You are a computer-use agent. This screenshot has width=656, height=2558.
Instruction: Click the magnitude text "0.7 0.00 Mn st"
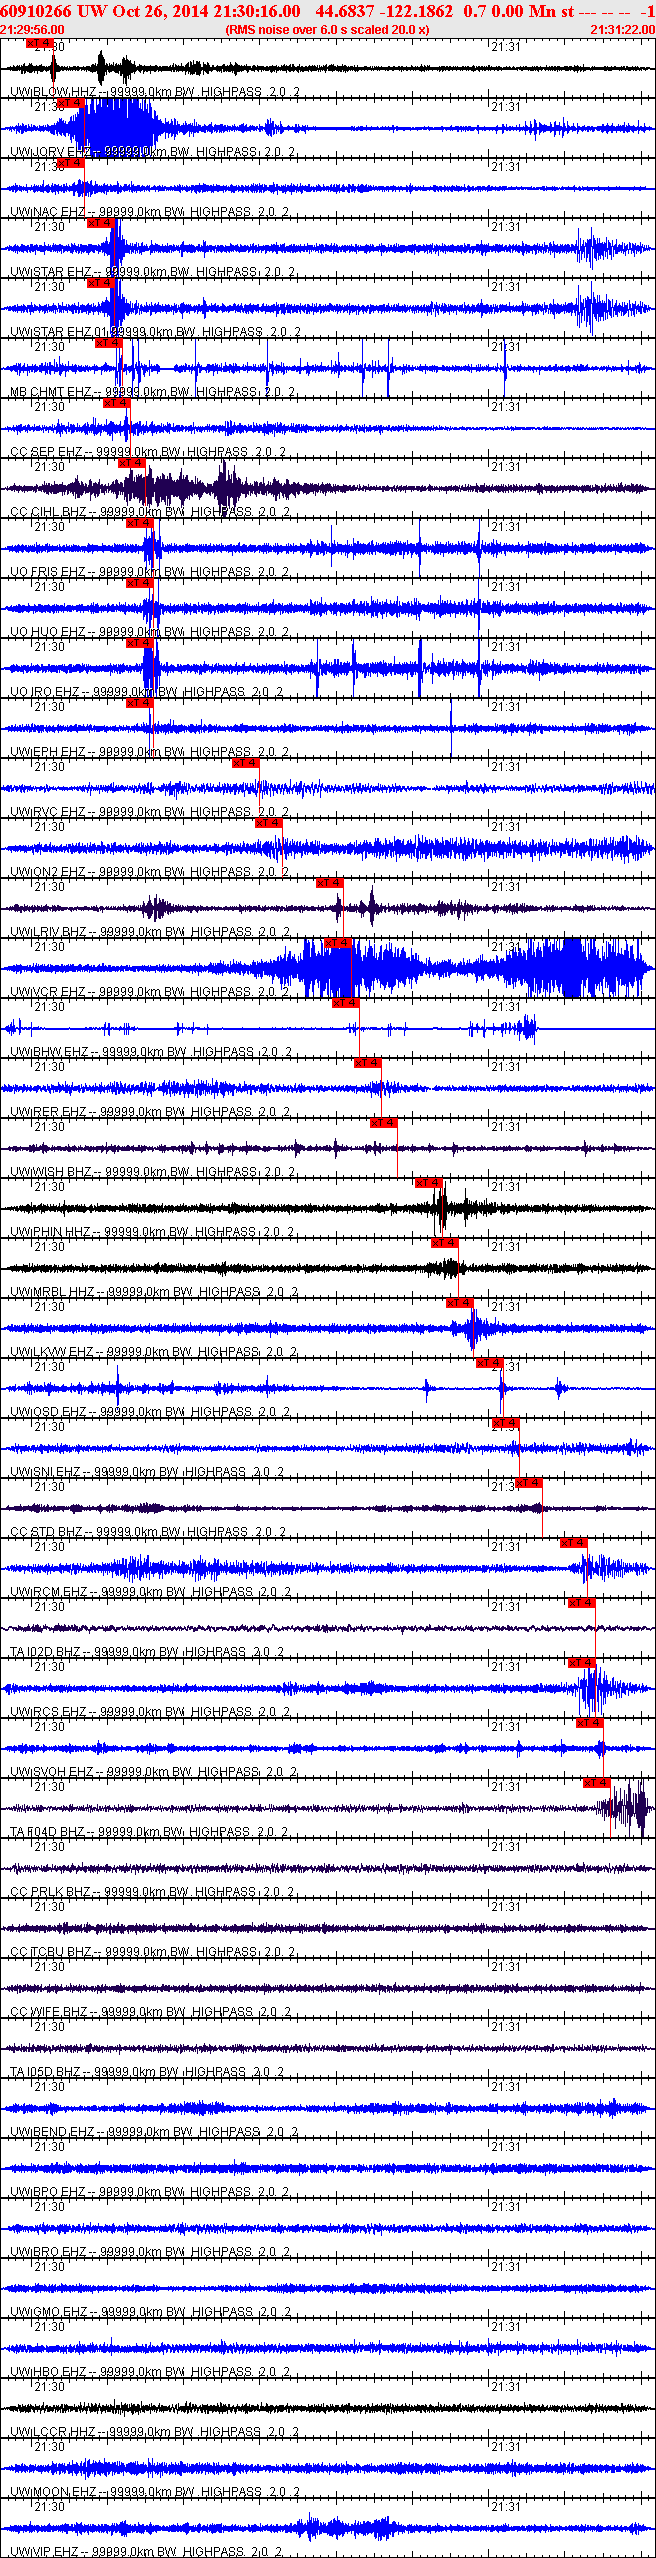point(518,11)
